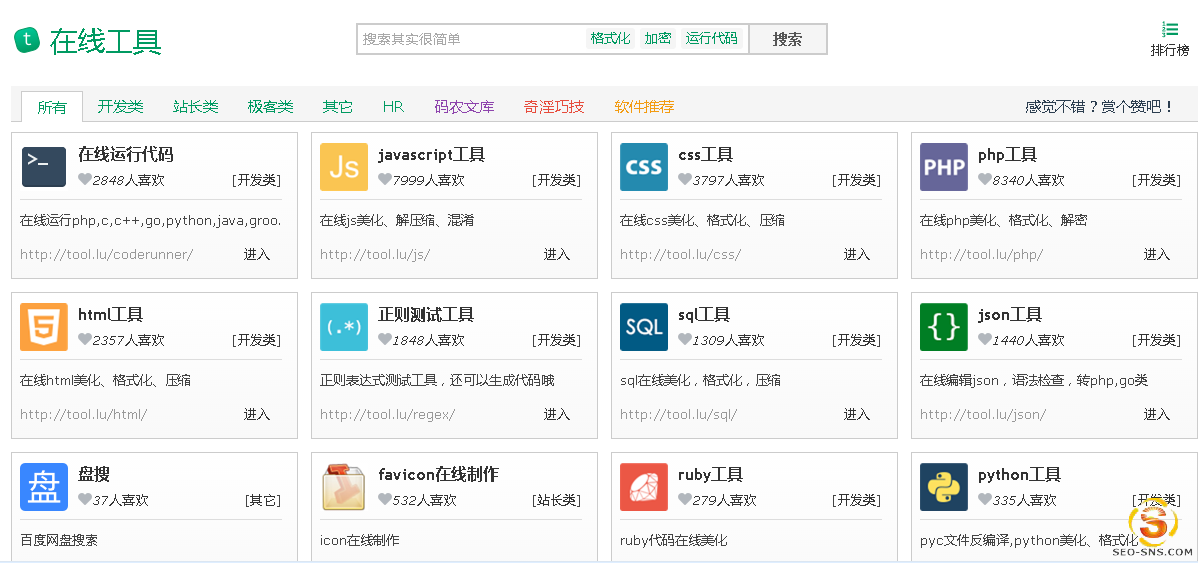This screenshot has width=1198, height=563.
Task: Click heart icon beside 1848人喜欢
Action: tap(385, 340)
